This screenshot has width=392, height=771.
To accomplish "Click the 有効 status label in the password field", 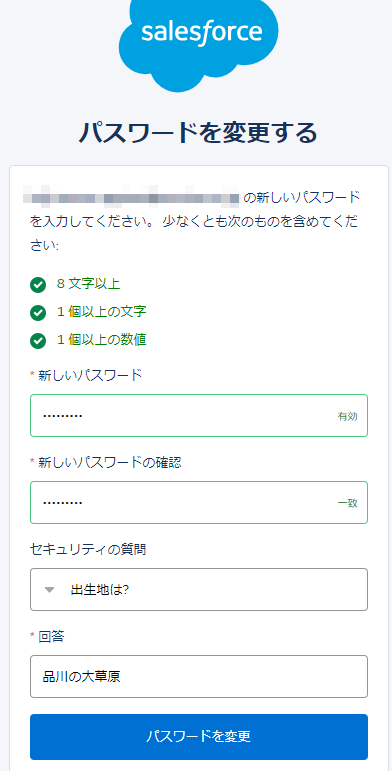I will pyautogui.click(x=347, y=416).
